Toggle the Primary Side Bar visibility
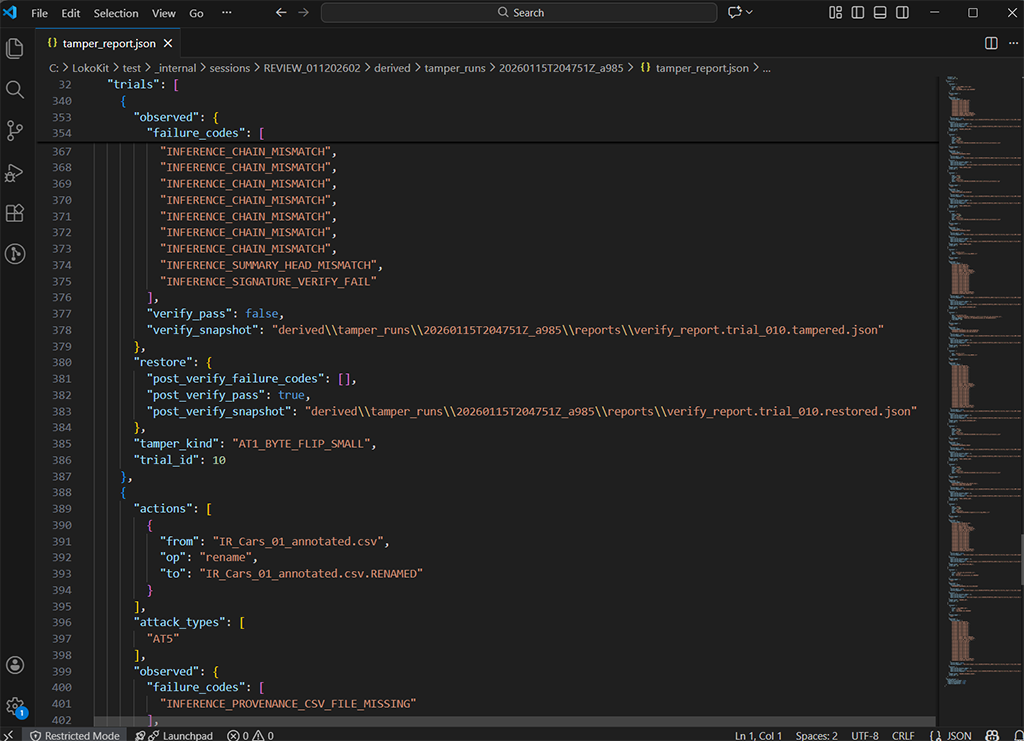Screen dimensions: 1024x741 [x=858, y=13]
